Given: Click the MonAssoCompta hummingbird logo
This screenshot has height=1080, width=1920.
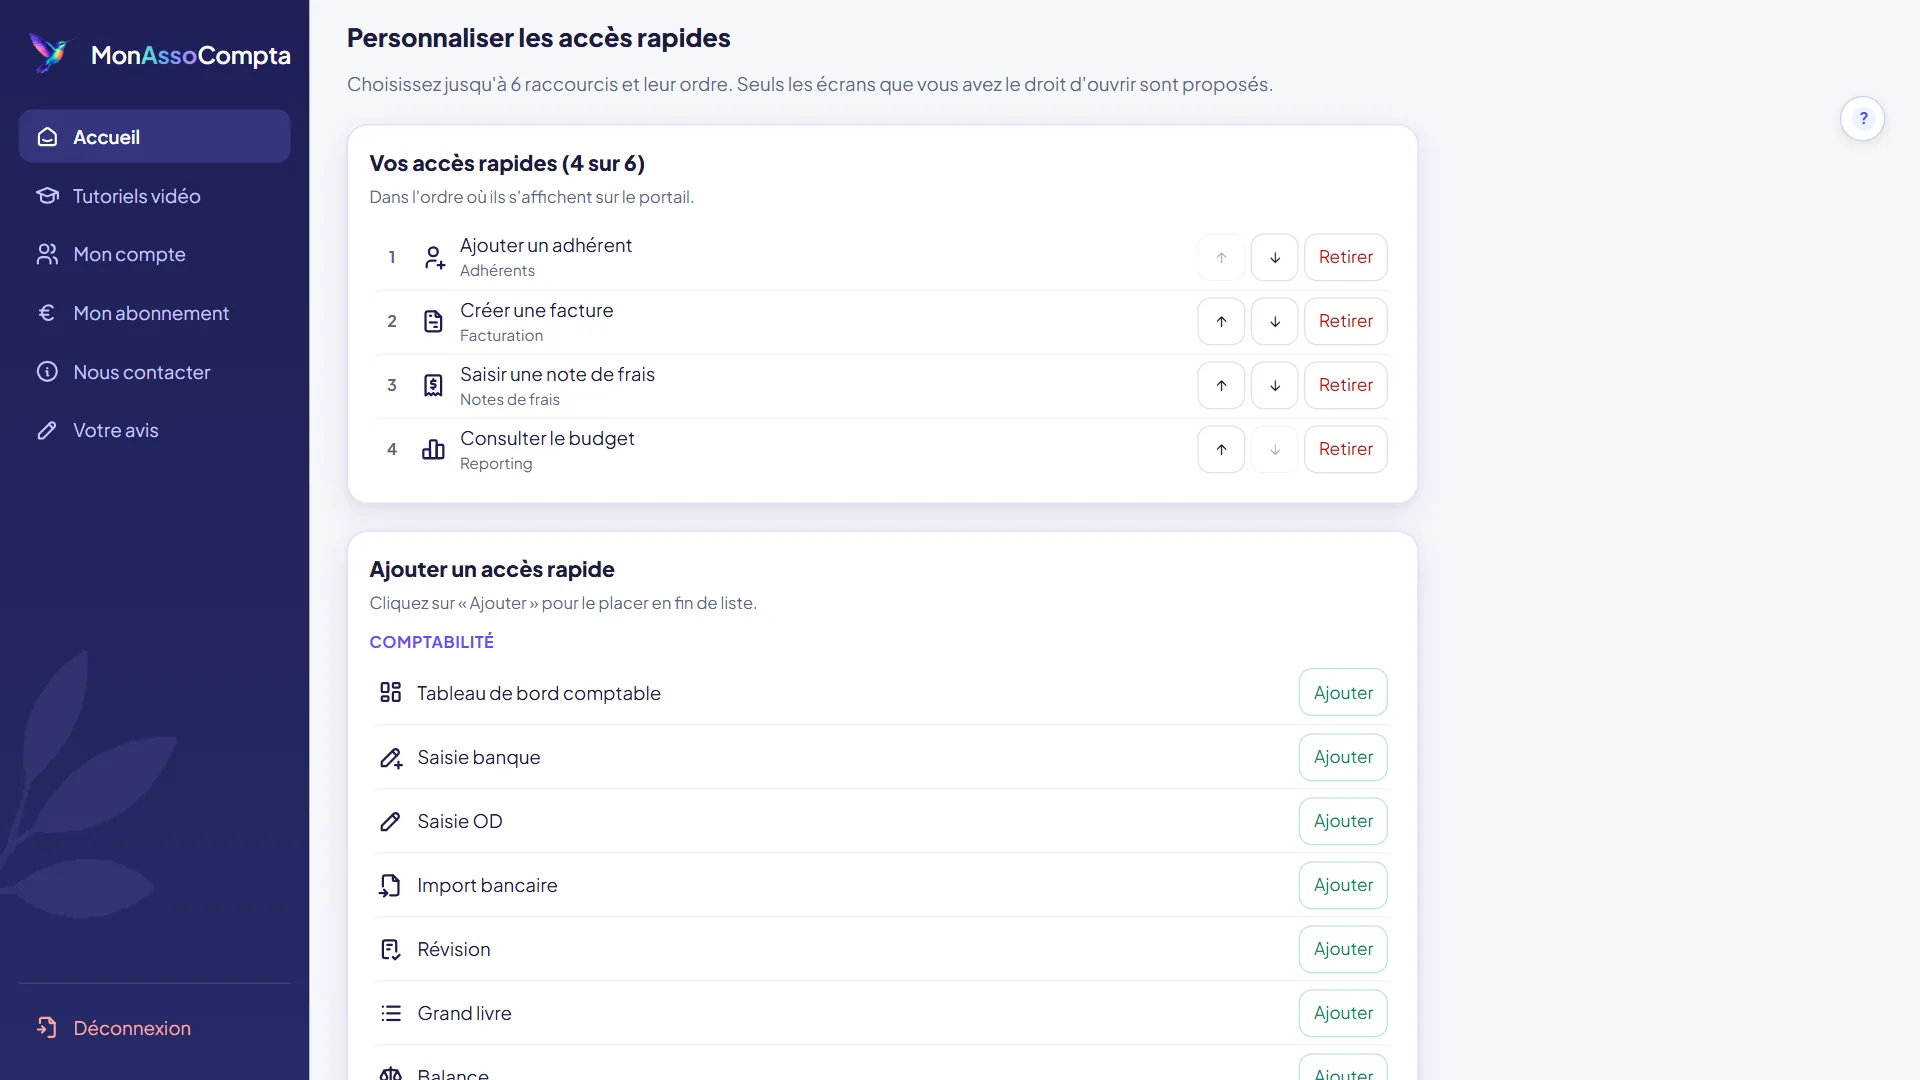Looking at the screenshot, I should (48, 53).
